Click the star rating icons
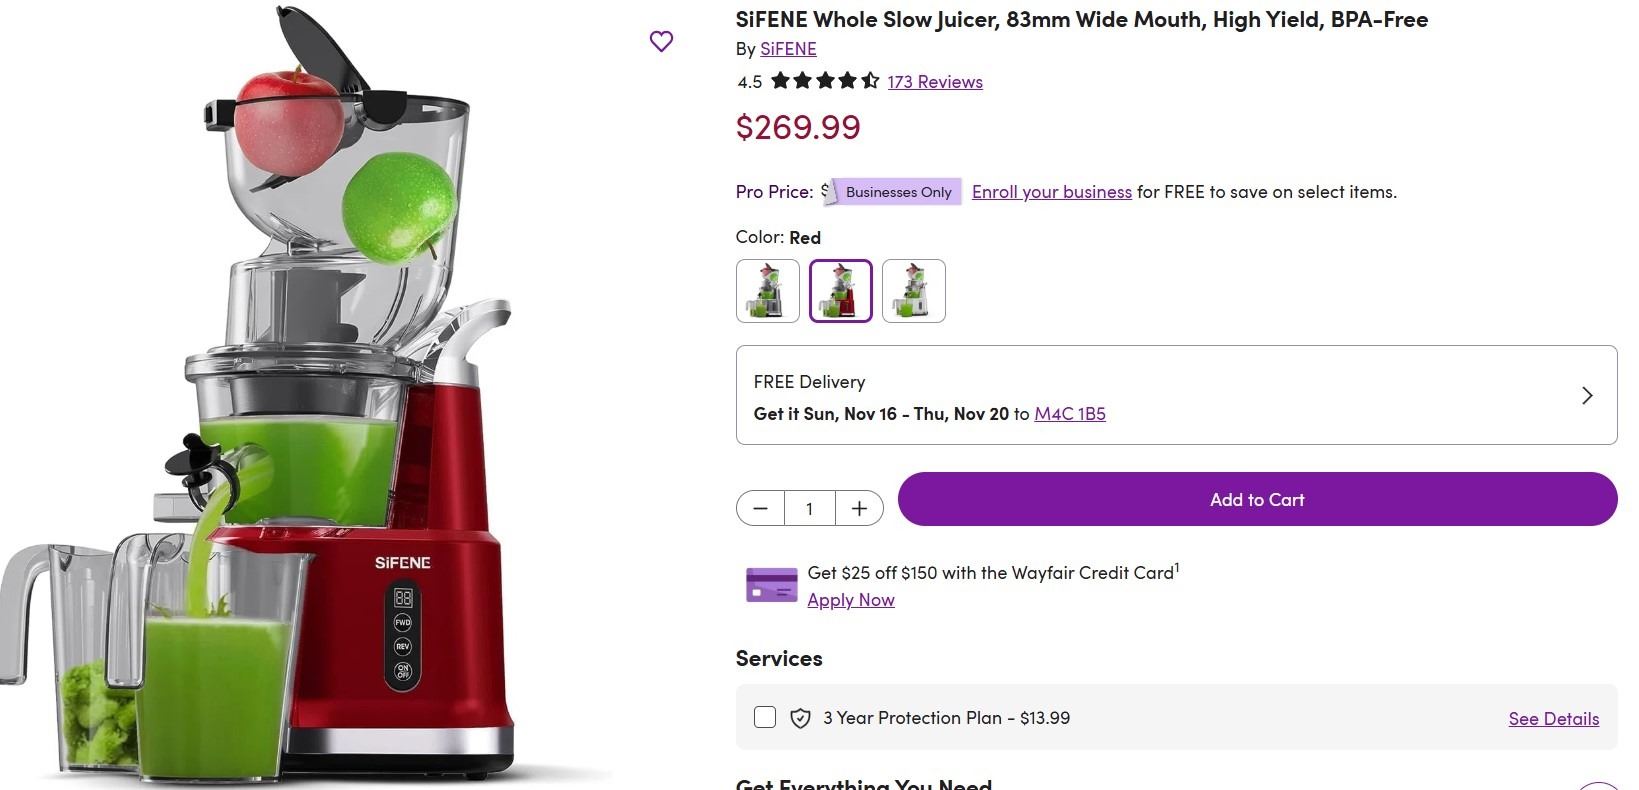The width and height of the screenshot is (1639, 790). (825, 81)
